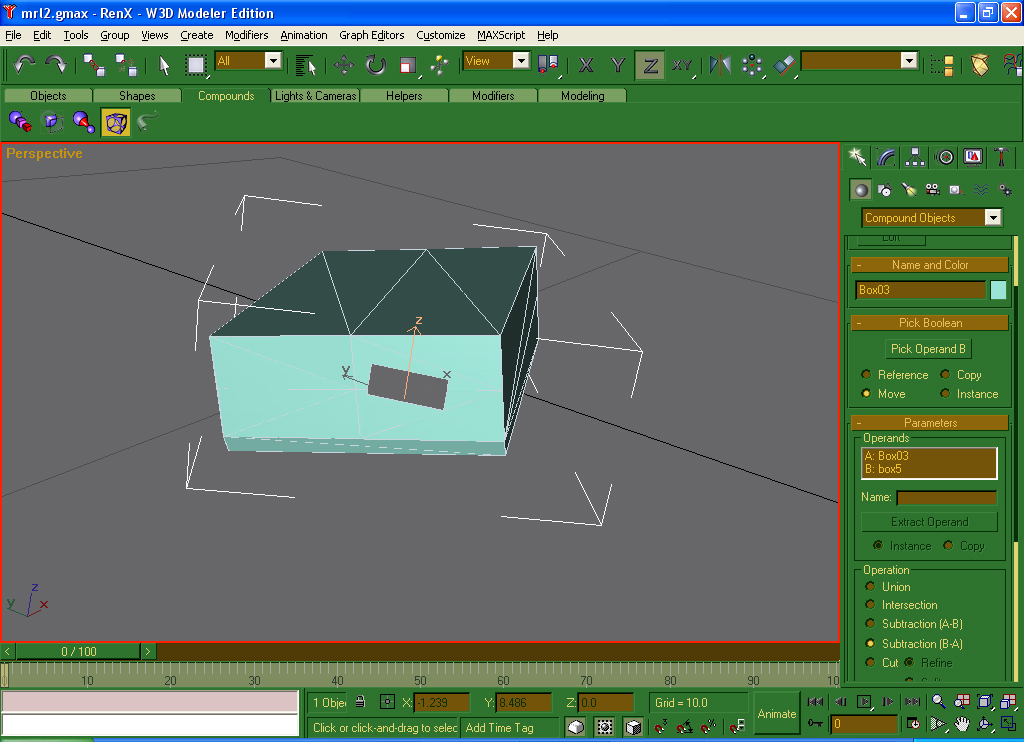Screen dimensions: 1024x742
Task: Open the View reference coordinate dropdown
Action: 520,61
